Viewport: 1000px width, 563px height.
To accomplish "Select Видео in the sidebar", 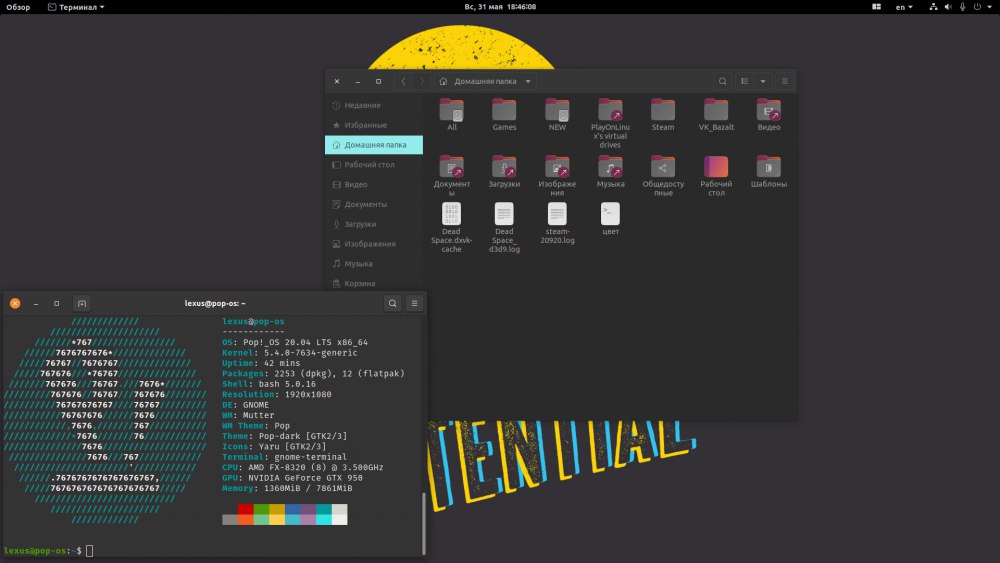I will click(x=374, y=184).
